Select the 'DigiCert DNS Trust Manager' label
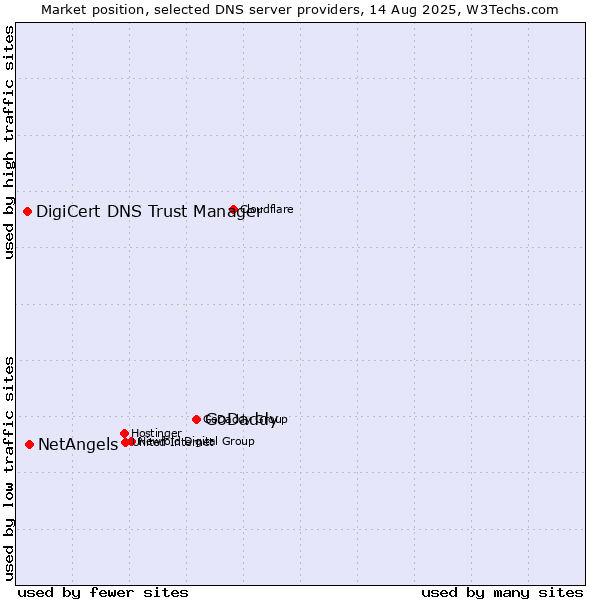Viewport: 600px width, 600px height. pos(149,212)
